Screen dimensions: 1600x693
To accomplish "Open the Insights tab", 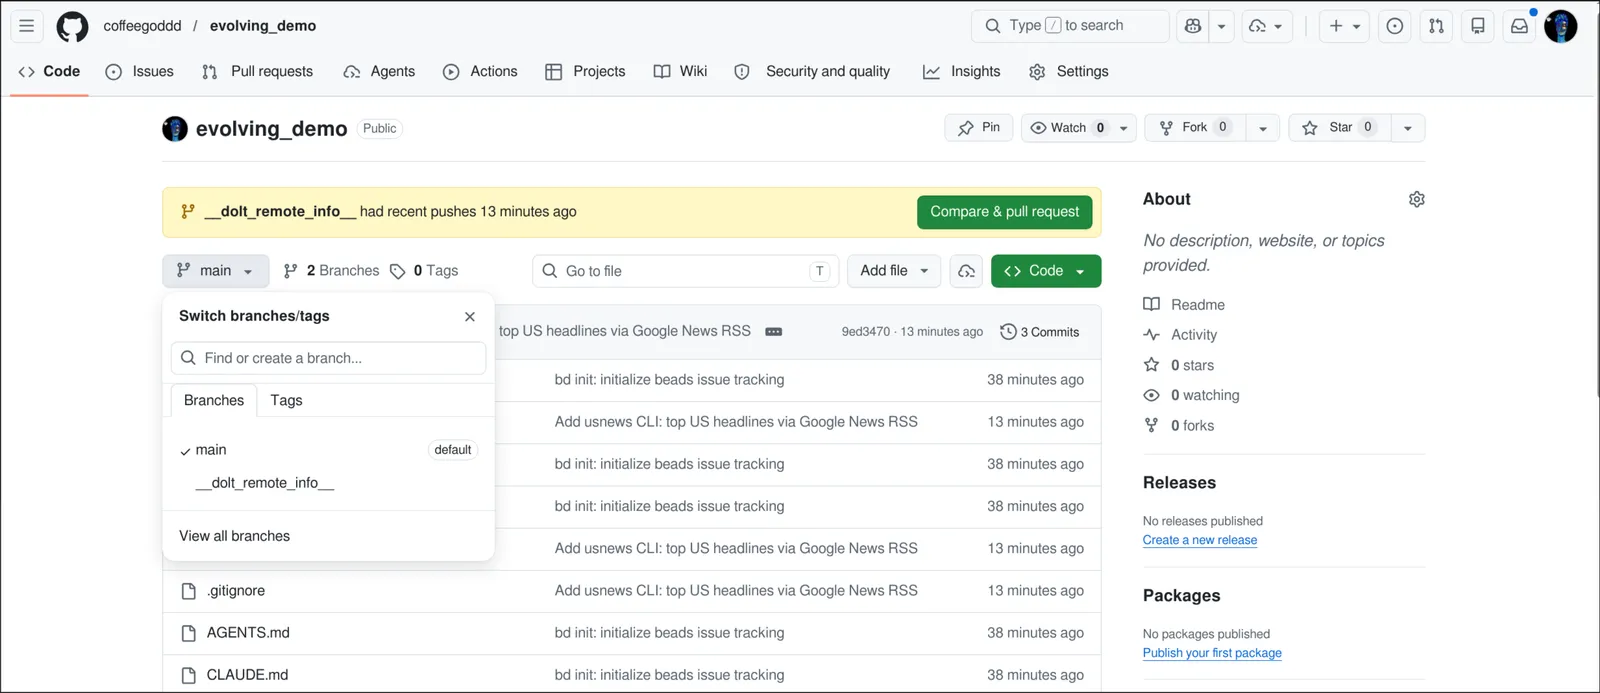I will [962, 72].
